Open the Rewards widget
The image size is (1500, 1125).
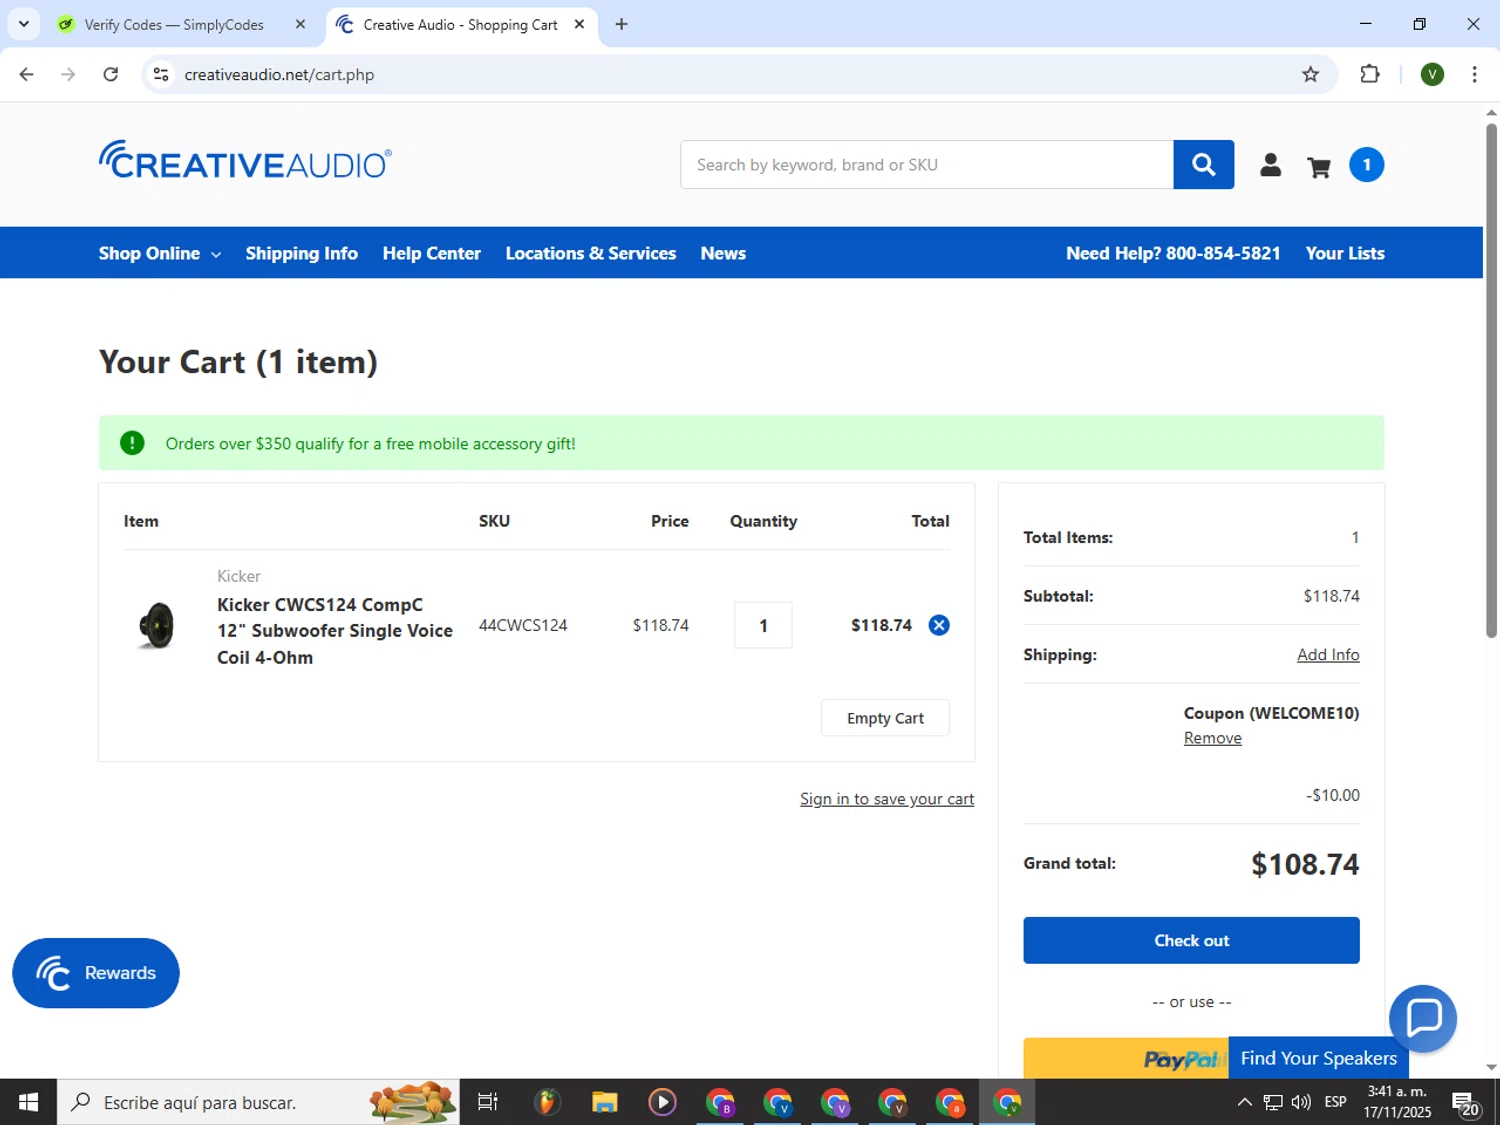coord(96,973)
